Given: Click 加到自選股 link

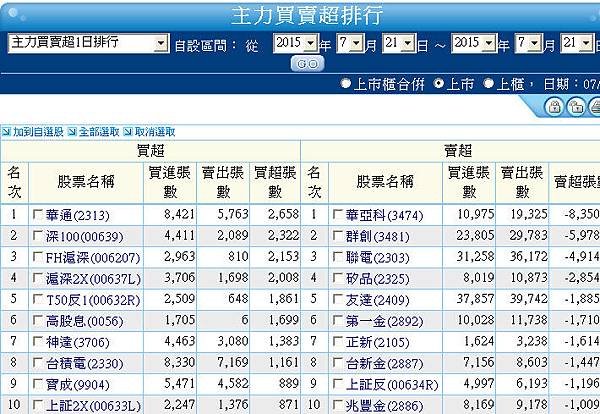Looking at the screenshot, I should click(x=38, y=132).
